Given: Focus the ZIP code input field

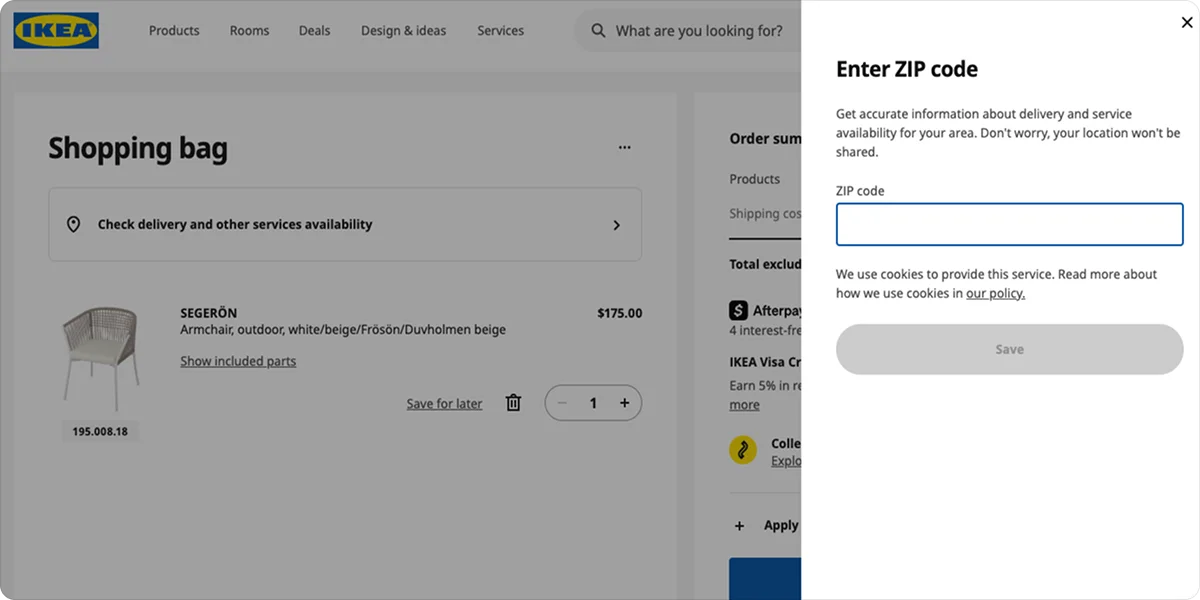Looking at the screenshot, I should click(x=1010, y=225).
